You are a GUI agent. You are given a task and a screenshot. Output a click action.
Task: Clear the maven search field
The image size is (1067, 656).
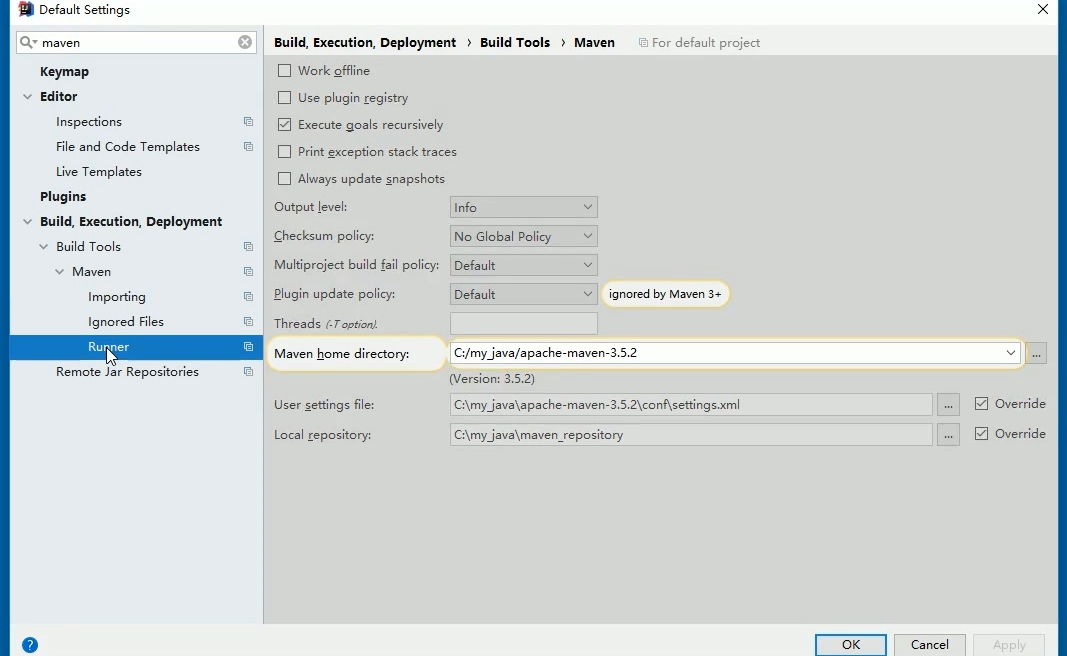(x=245, y=42)
